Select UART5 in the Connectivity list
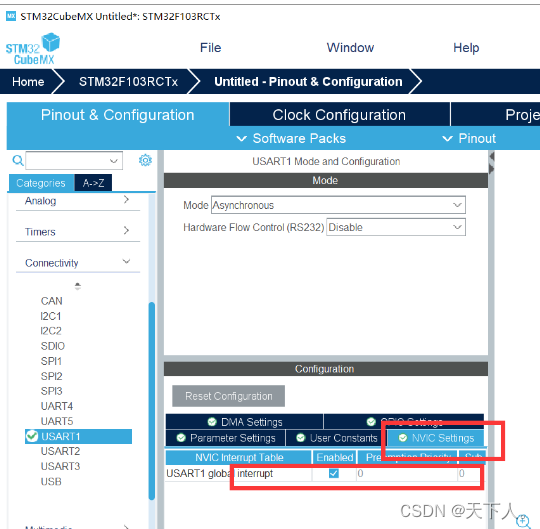540x529 pixels. click(x=57, y=421)
